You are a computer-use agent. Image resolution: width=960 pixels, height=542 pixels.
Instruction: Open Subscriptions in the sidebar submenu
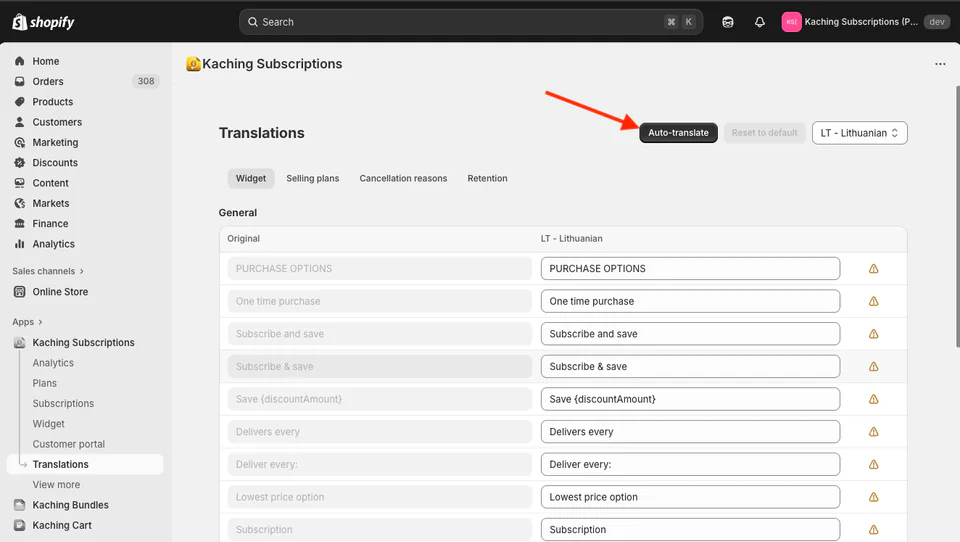tap(63, 403)
